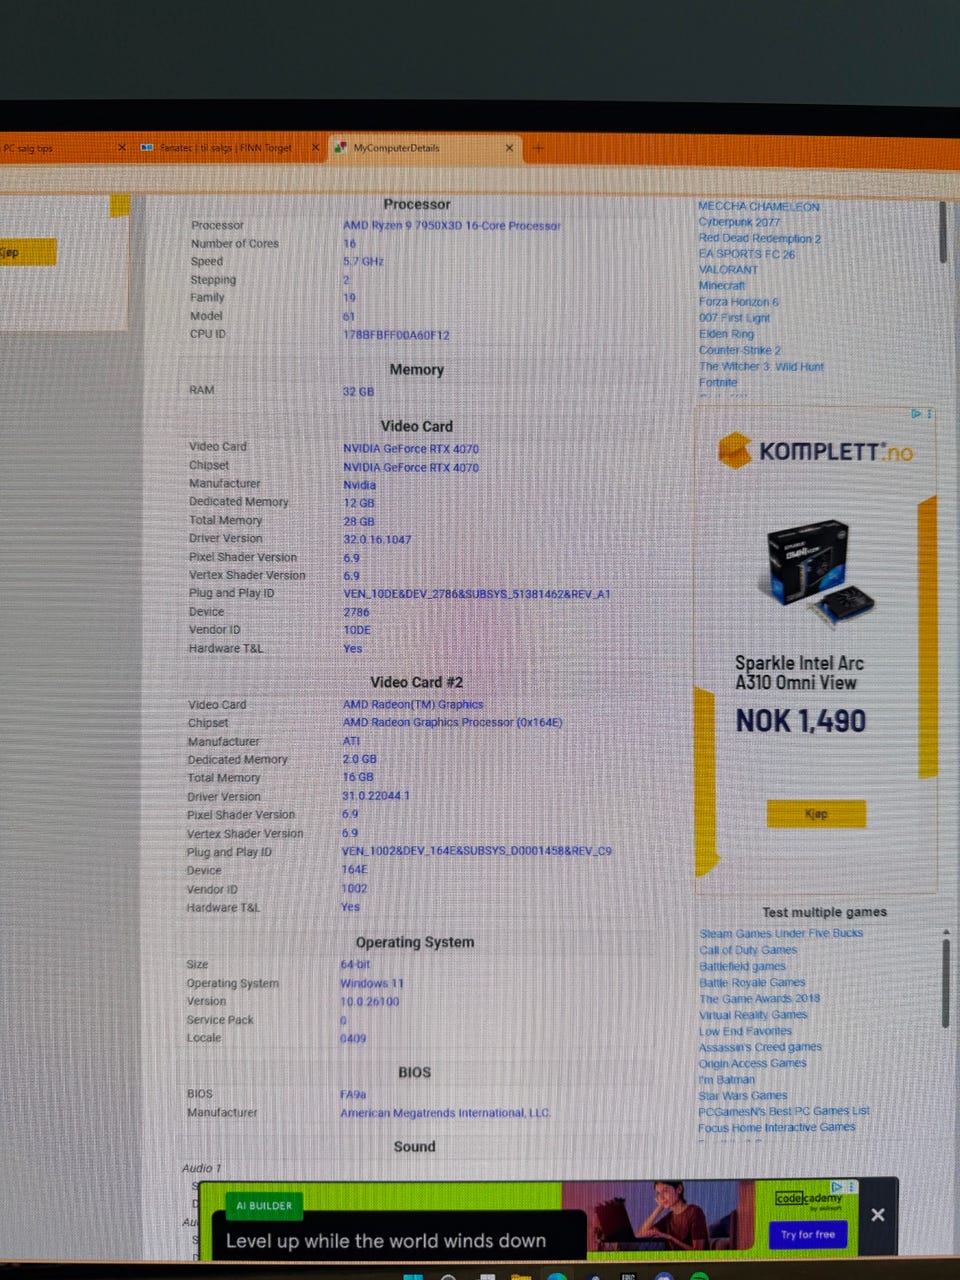
Task: Select the MyComputerDetails tab
Action: click(424, 148)
